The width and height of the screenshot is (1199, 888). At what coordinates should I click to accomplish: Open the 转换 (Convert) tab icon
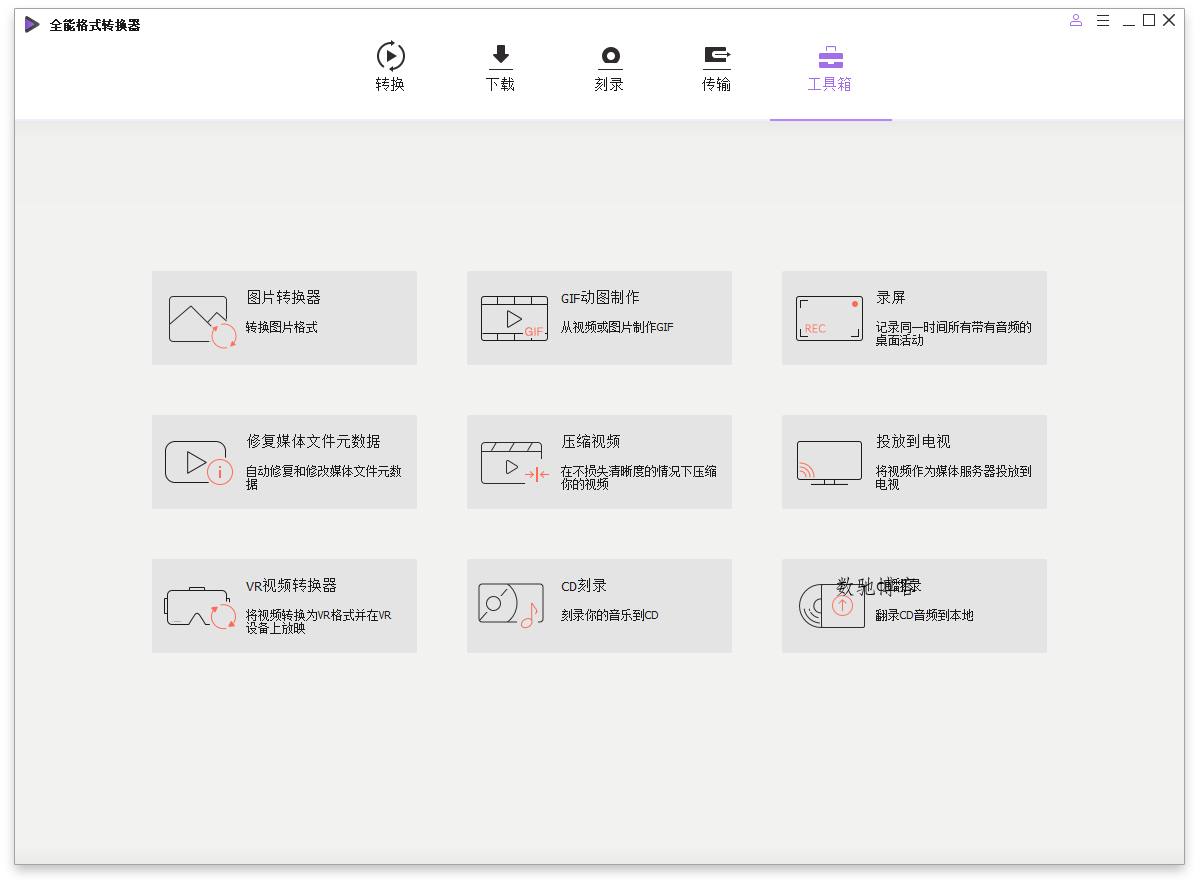coord(390,56)
